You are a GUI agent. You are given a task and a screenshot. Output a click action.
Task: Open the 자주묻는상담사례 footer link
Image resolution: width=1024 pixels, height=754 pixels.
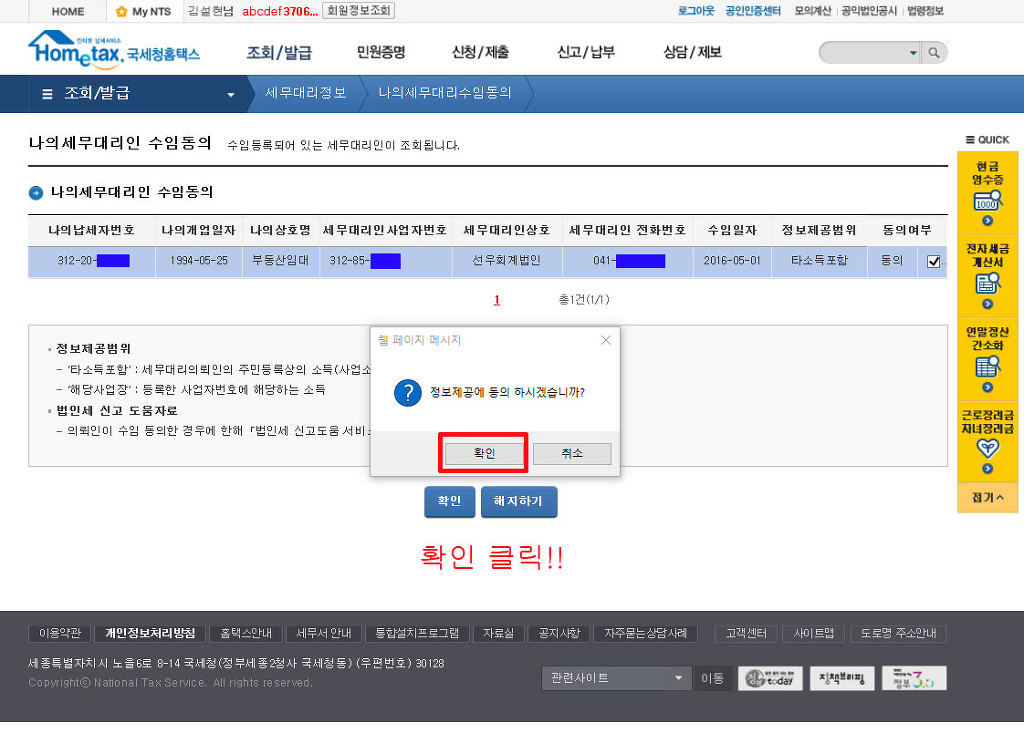coord(645,633)
